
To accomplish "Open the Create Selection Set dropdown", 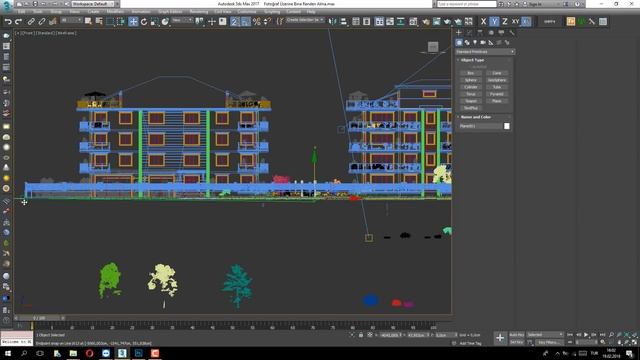I will click(305, 20).
